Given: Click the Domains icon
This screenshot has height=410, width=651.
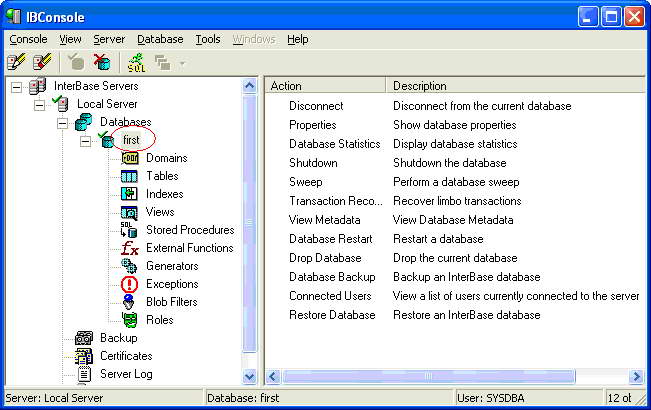Looking at the screenshot, I should click(130, 158).
